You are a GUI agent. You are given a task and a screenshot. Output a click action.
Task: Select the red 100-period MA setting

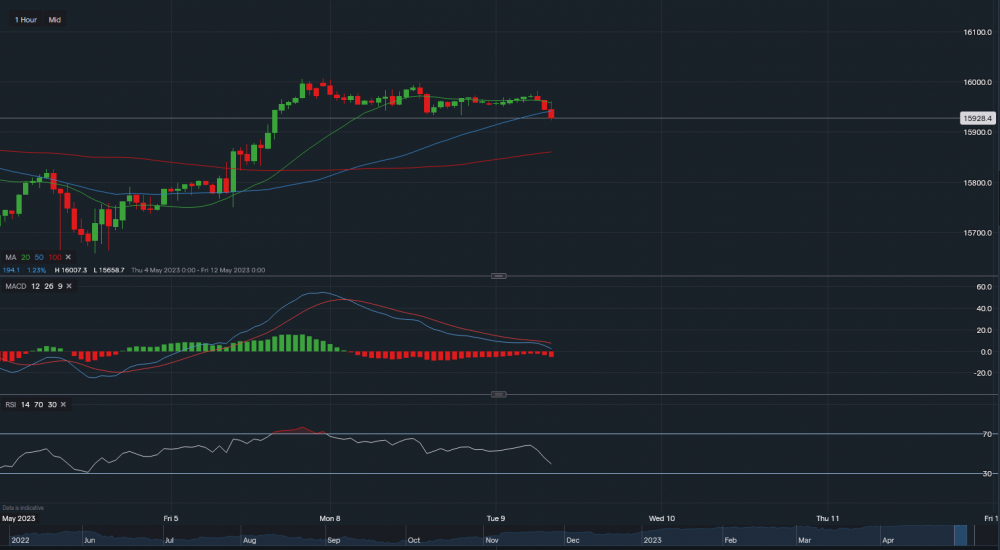click(x=54, y=257)
